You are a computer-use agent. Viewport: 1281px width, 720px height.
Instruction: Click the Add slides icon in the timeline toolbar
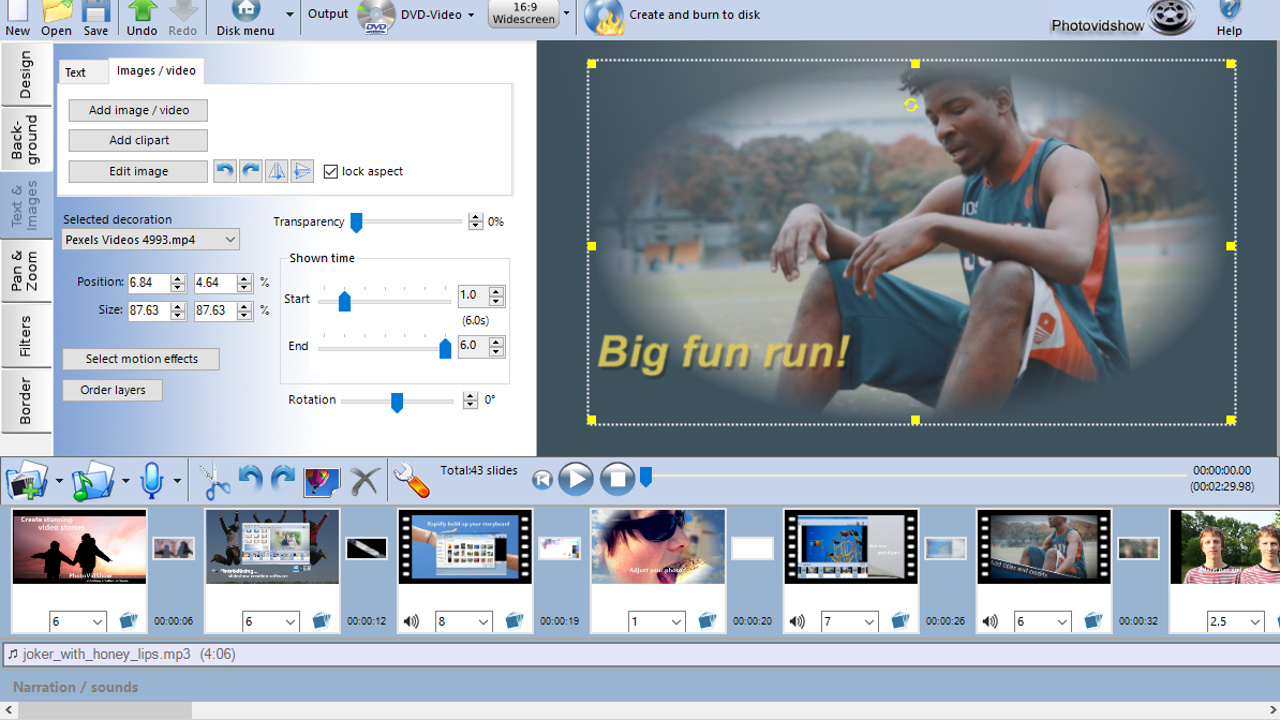click(27, 480)
